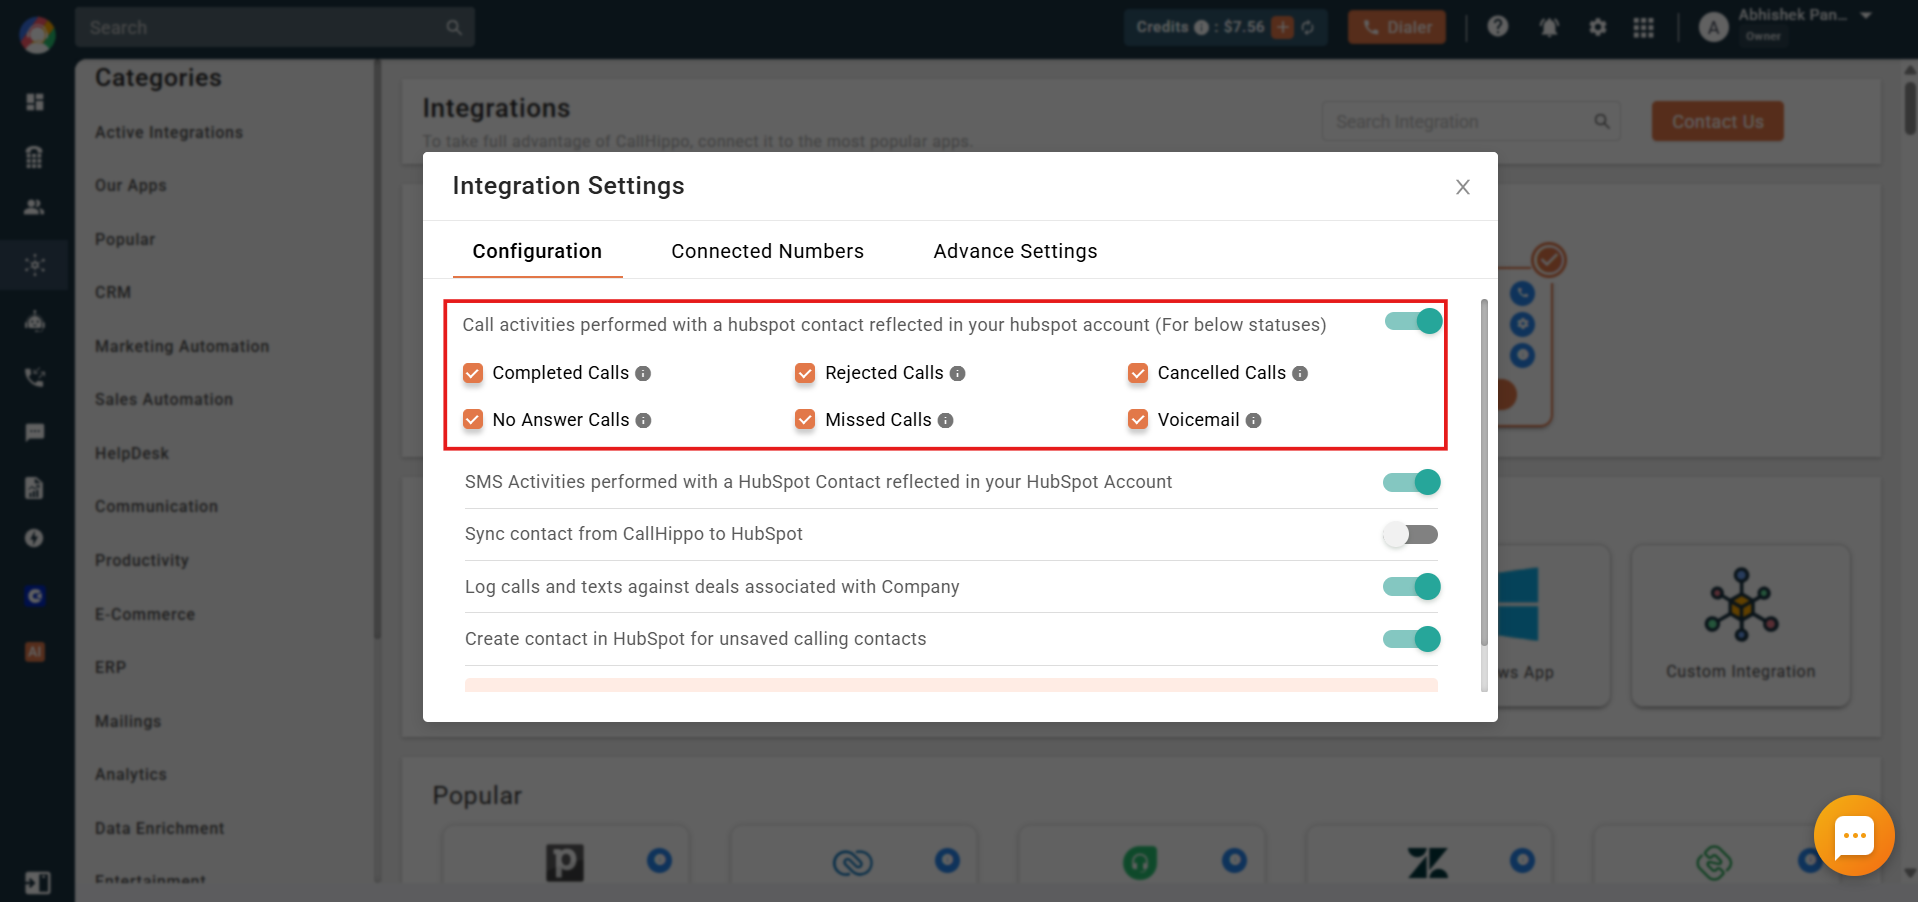
Task: Toggle Log calls and texts against deals
Action: point(1411,586)
